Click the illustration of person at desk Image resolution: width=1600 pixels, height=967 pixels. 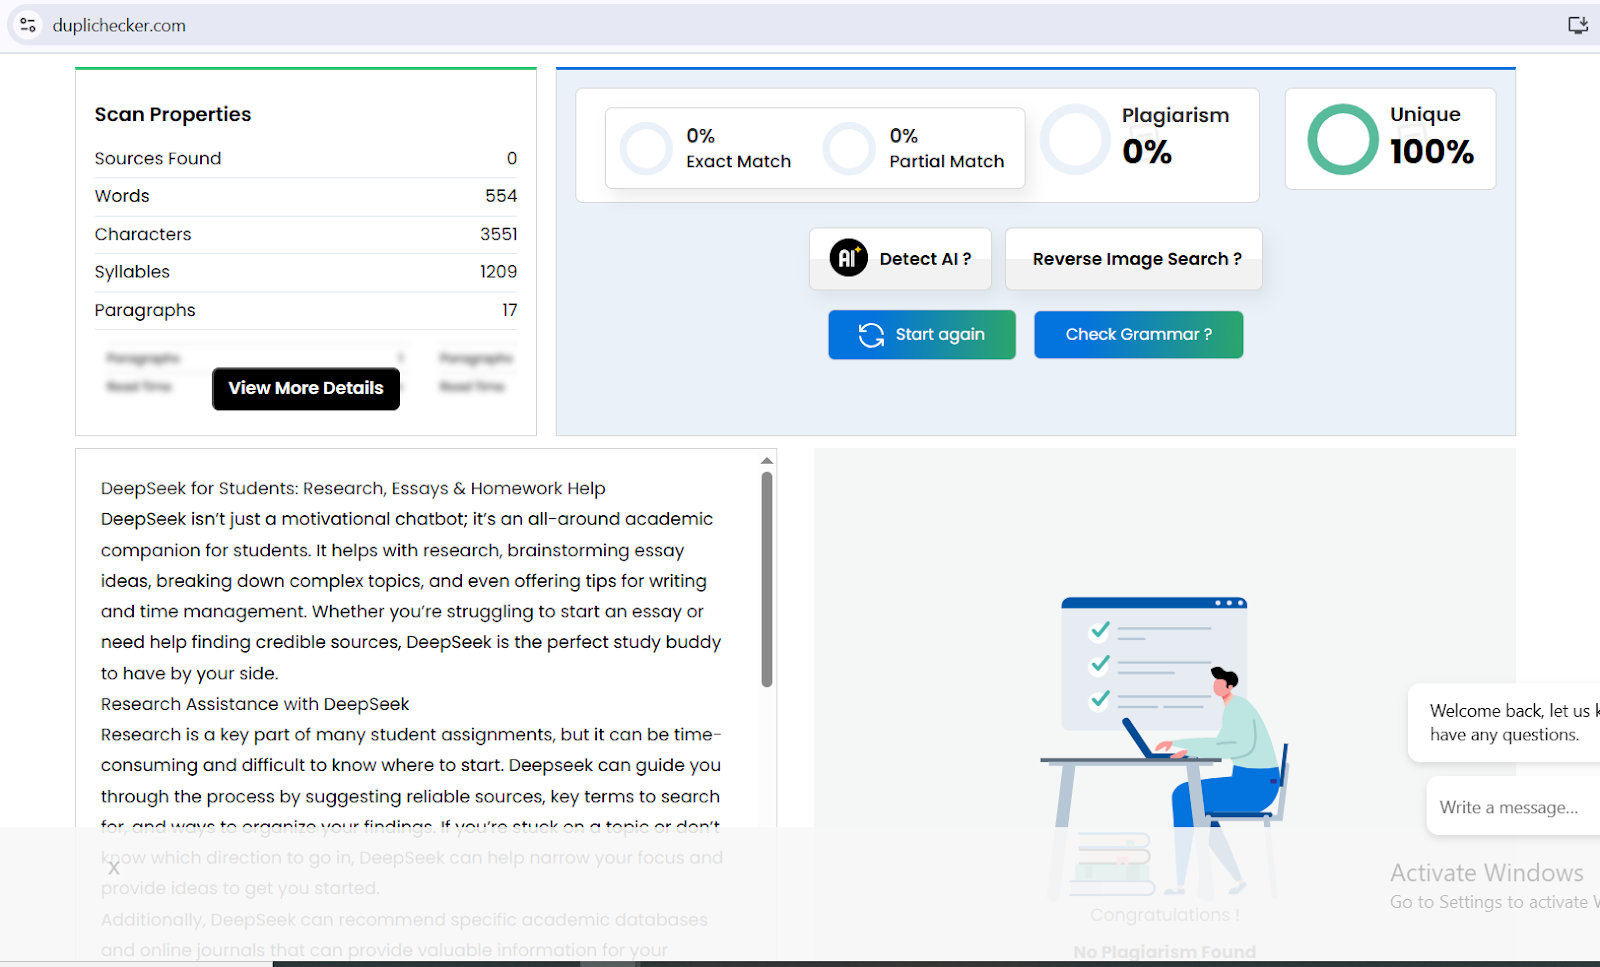click(x=1164, y=745)
